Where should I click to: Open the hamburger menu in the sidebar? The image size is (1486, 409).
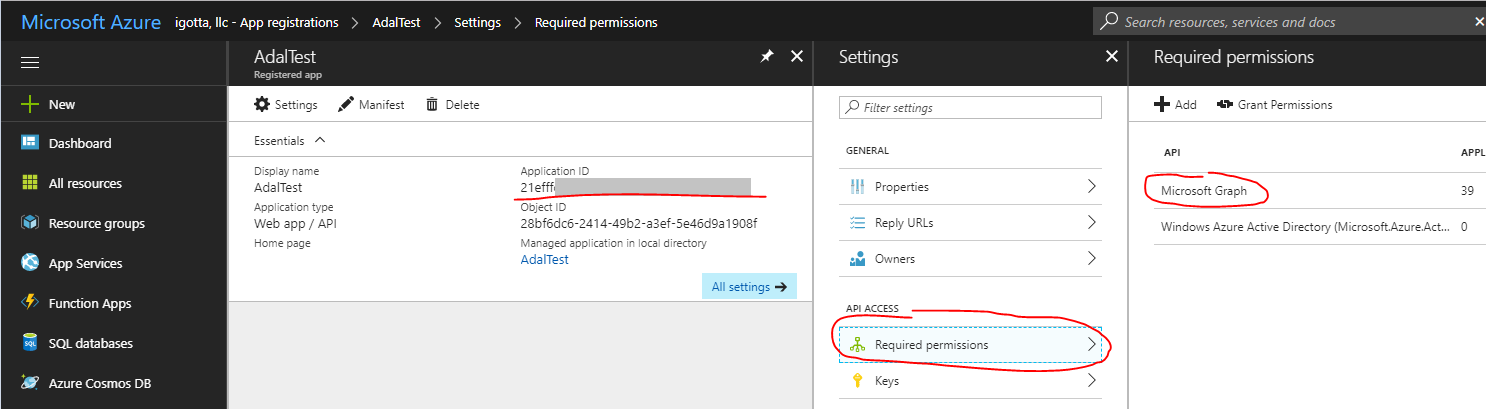pos(30,62)
